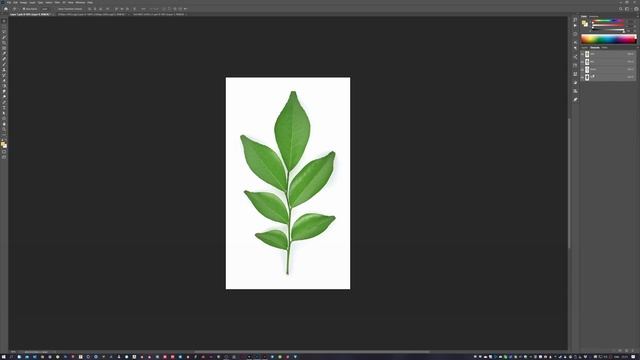Select the Hand tool
This screenshot has height=360, width=640.
point(4,123)
